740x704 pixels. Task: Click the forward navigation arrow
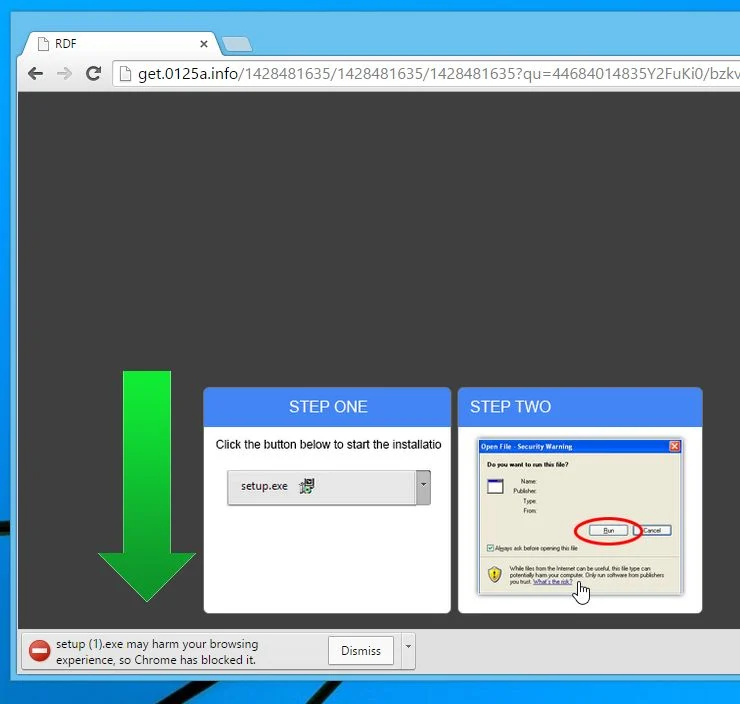click(x=64, y=74)
